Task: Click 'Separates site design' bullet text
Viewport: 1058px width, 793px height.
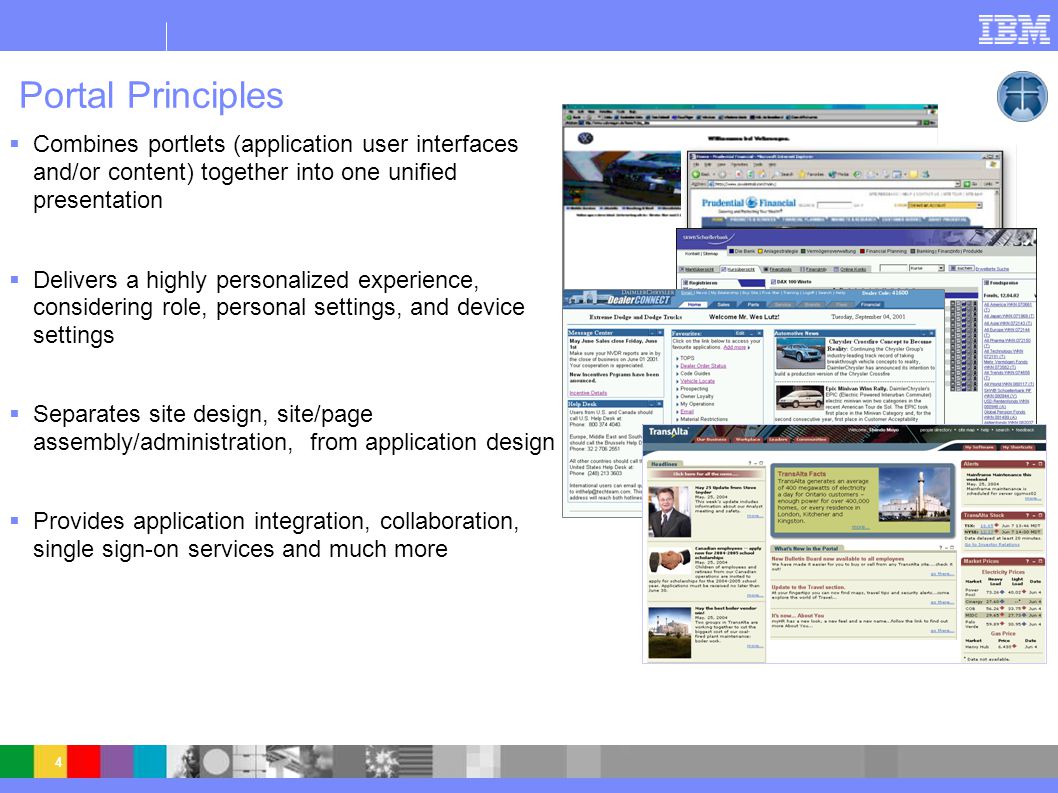Action: [x=294, y=427]
